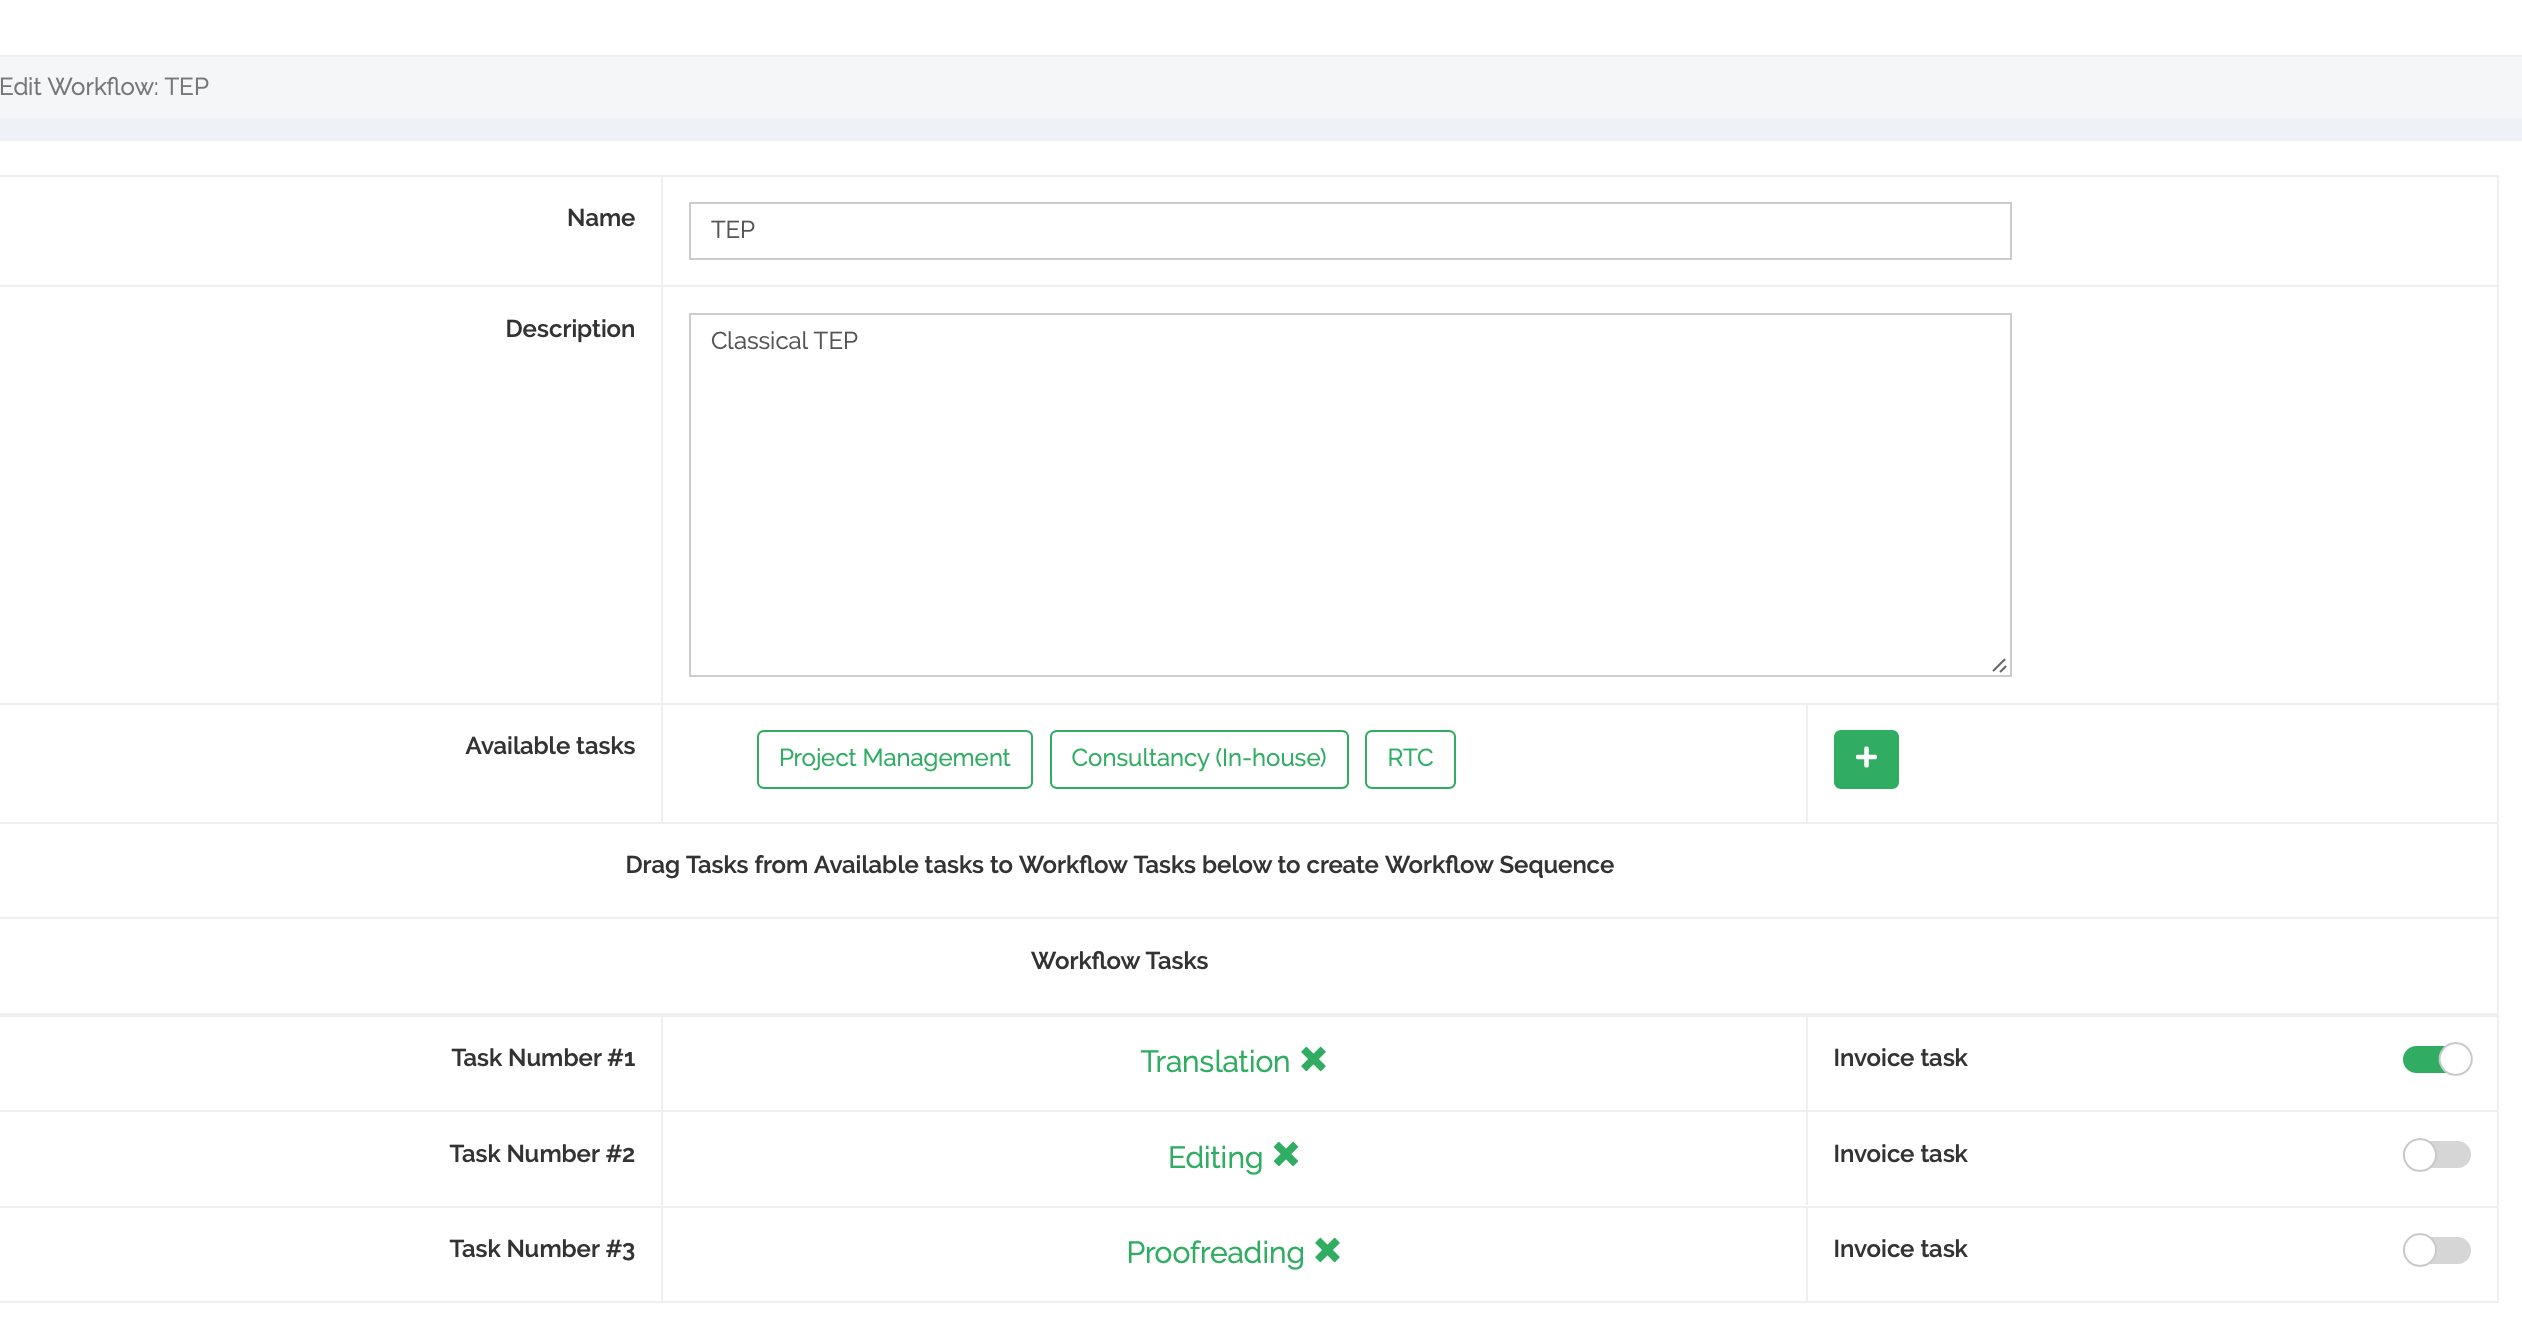Click into the Description text area
Screen dimensions: 2522x1328
pos(1349,495)
